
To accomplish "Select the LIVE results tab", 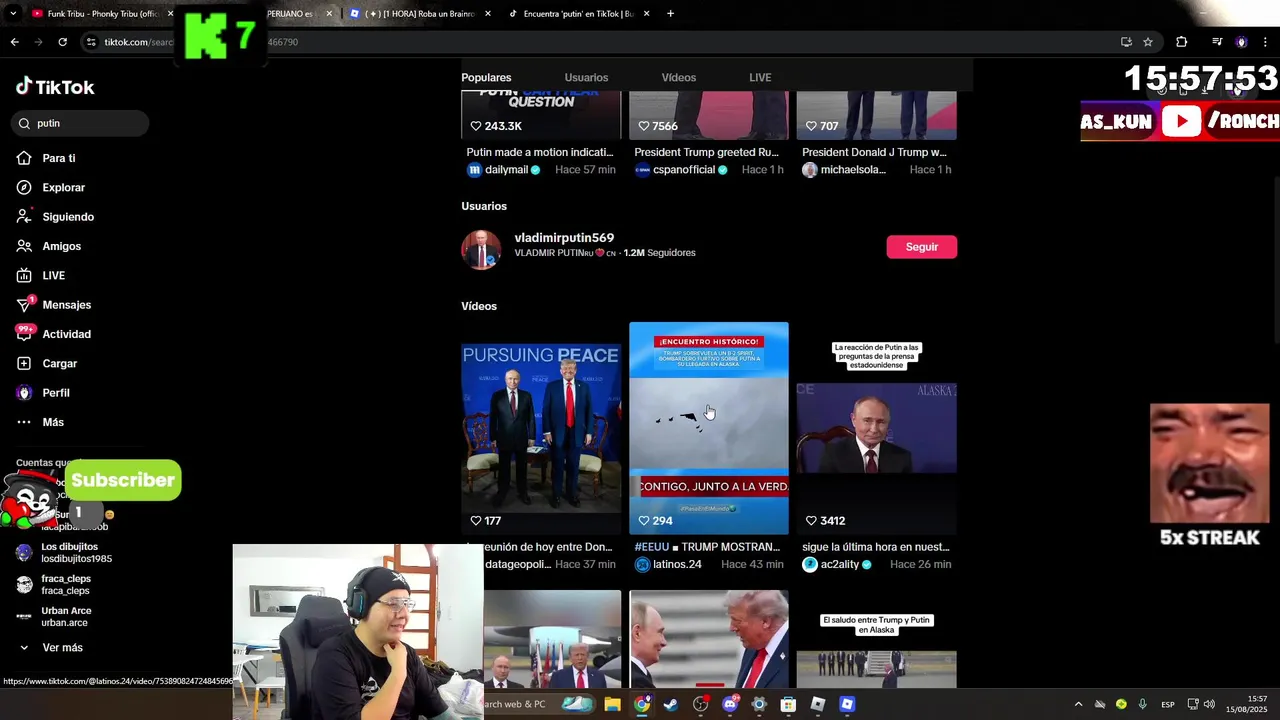I will [x=760, y=77].
